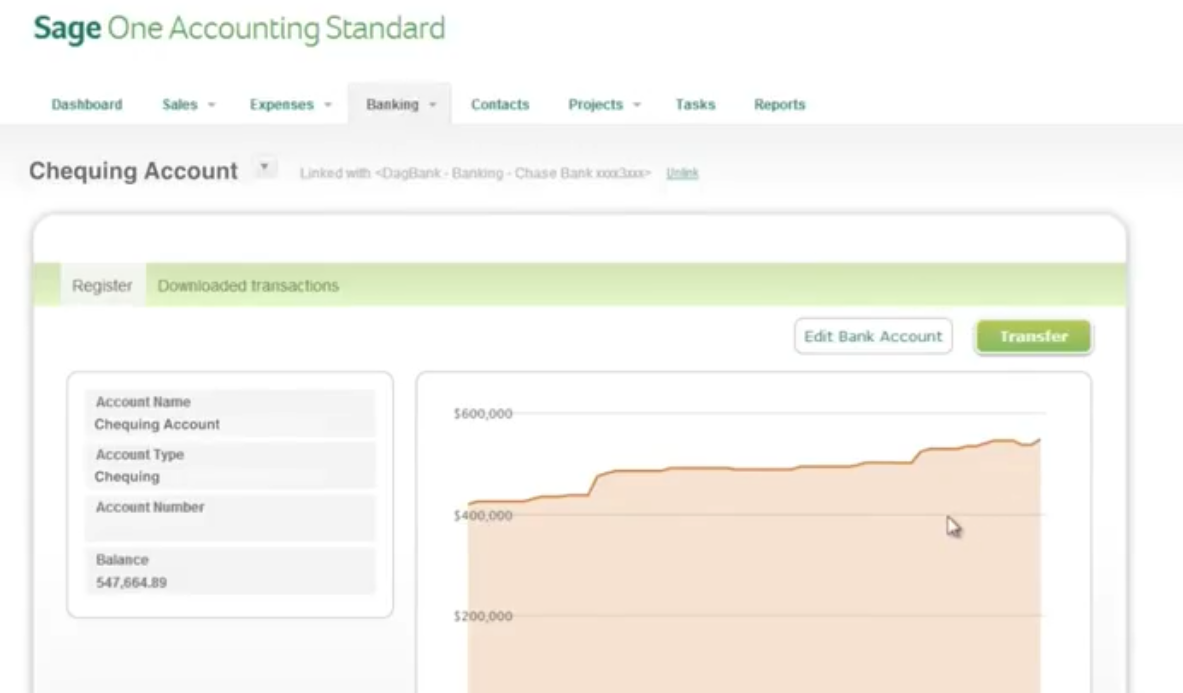The image size is (1183, 693).
Task: Click the Unlink bank link
Action: click(682, 174)
